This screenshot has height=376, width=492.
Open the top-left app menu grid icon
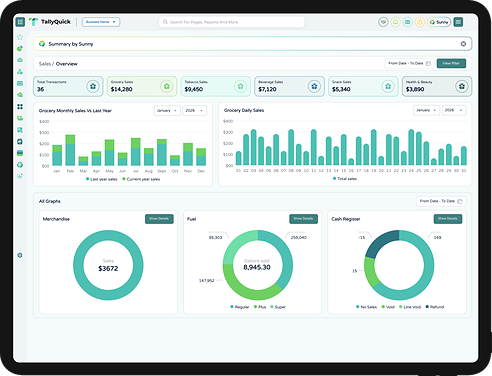(20, 22)
